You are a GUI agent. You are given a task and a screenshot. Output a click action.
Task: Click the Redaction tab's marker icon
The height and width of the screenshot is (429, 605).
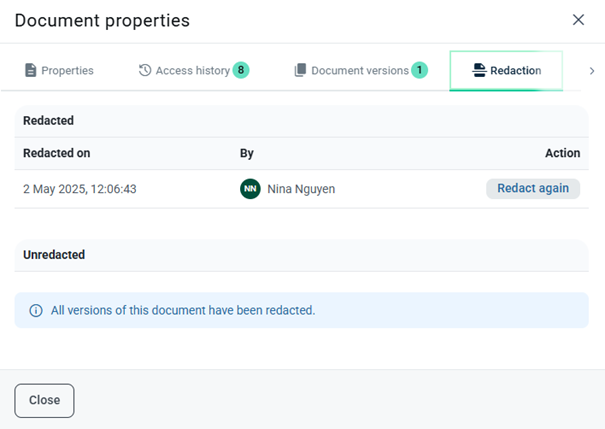coord(479,71)
